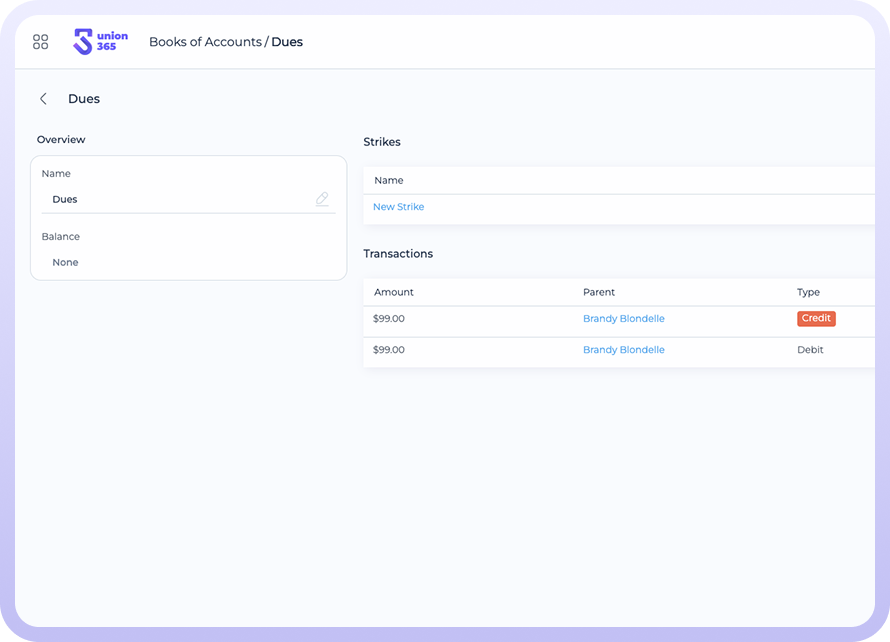Viewport: 890px width, 642px height.
Task: Click the Name column header in Strikes
Action: (x=388, y=180)
